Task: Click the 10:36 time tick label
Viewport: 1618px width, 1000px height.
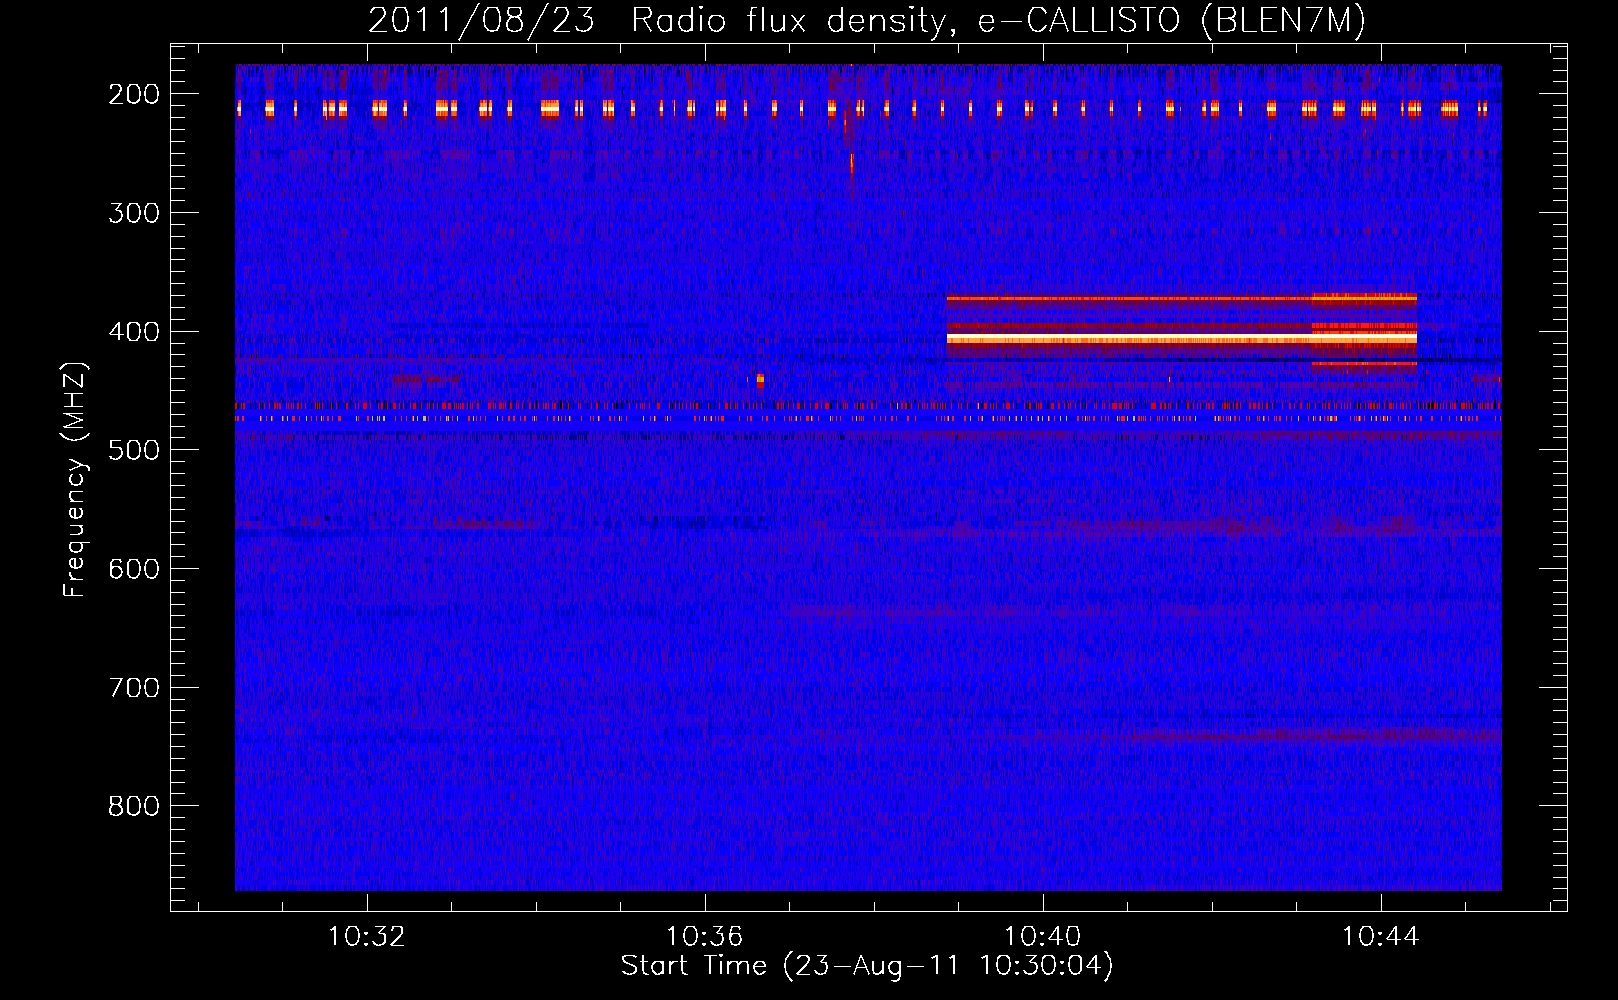Action: coord(705,937)
